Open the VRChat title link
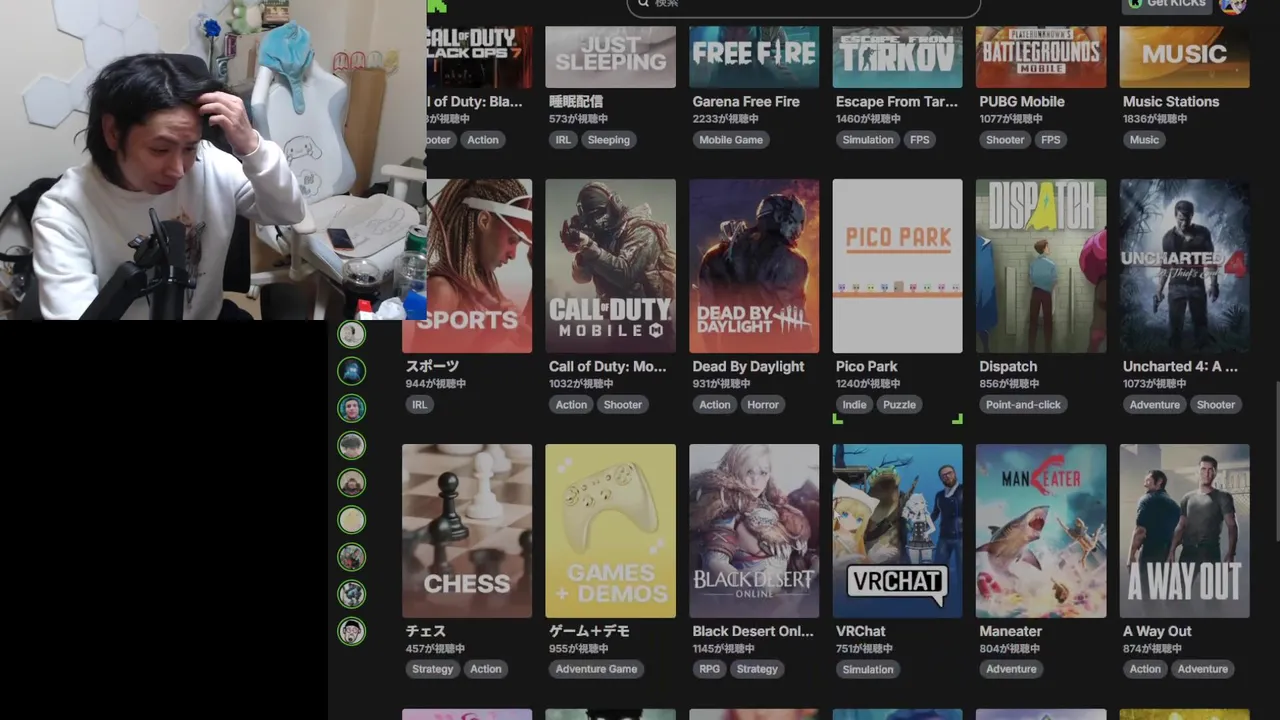Screen dimensions: 1280x720 click(861, 631)
